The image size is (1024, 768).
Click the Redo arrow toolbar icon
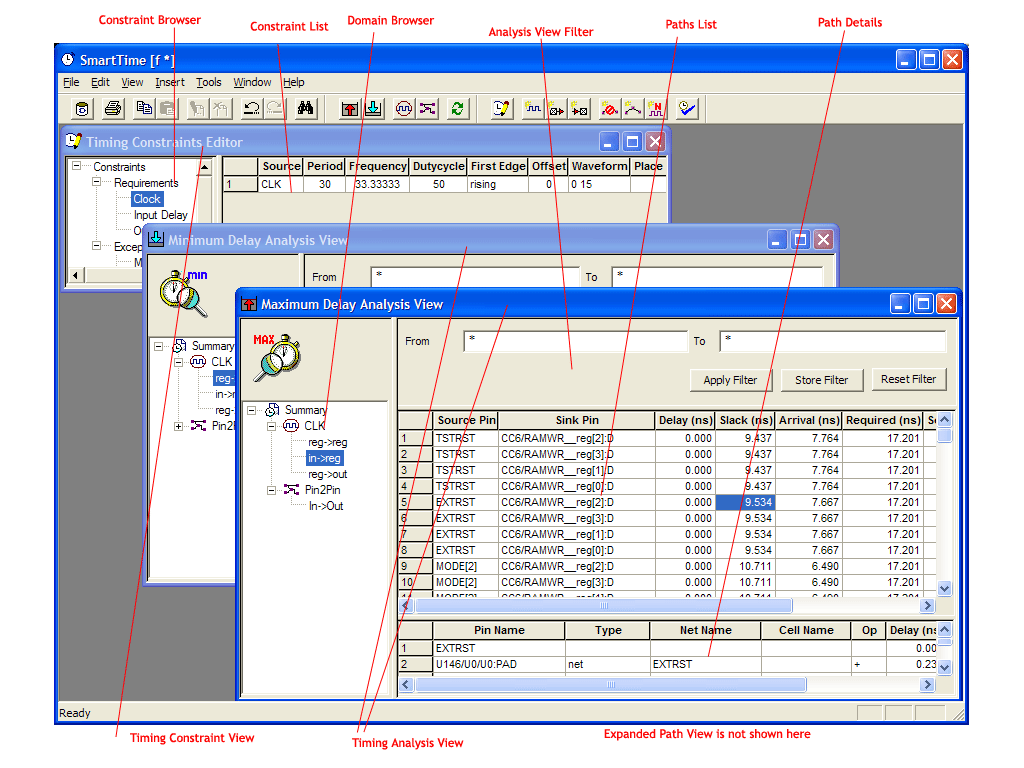coord(275,108)
